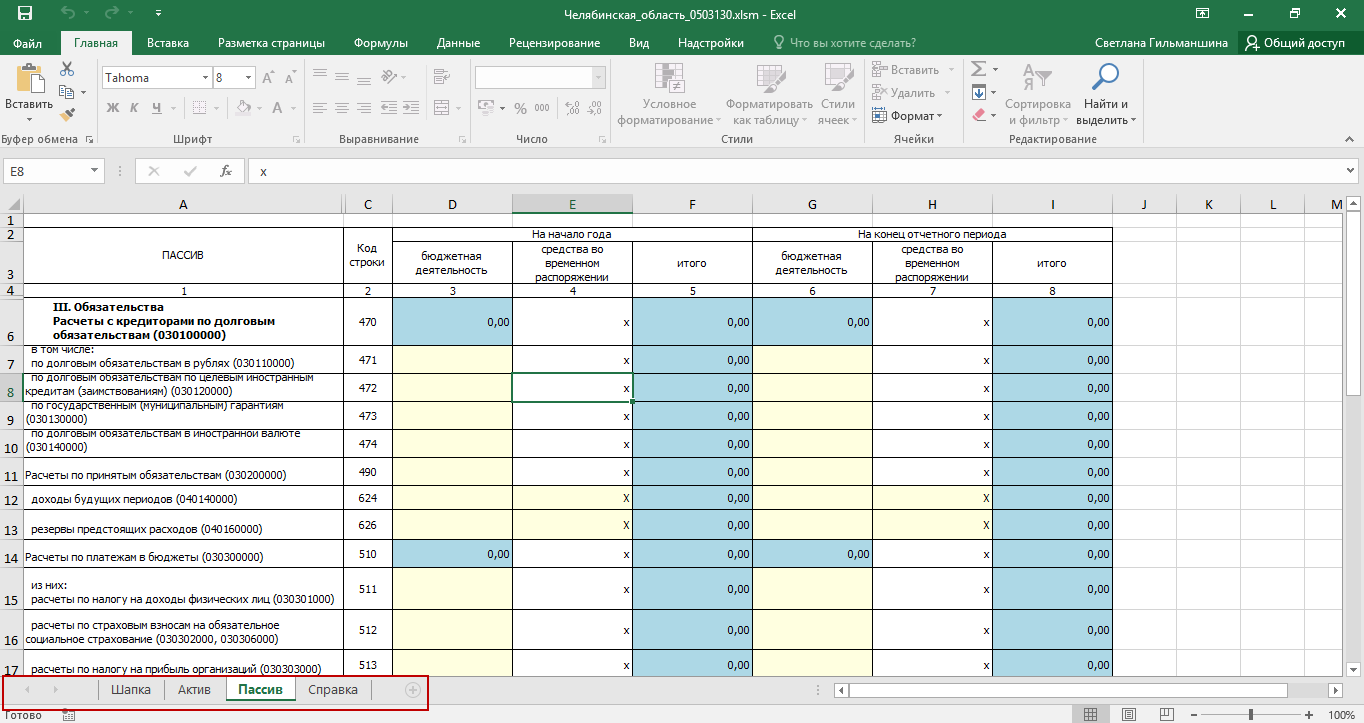Click the AutoSum sigma icon
Viewport: 1364px width, 723px height.
978,69
